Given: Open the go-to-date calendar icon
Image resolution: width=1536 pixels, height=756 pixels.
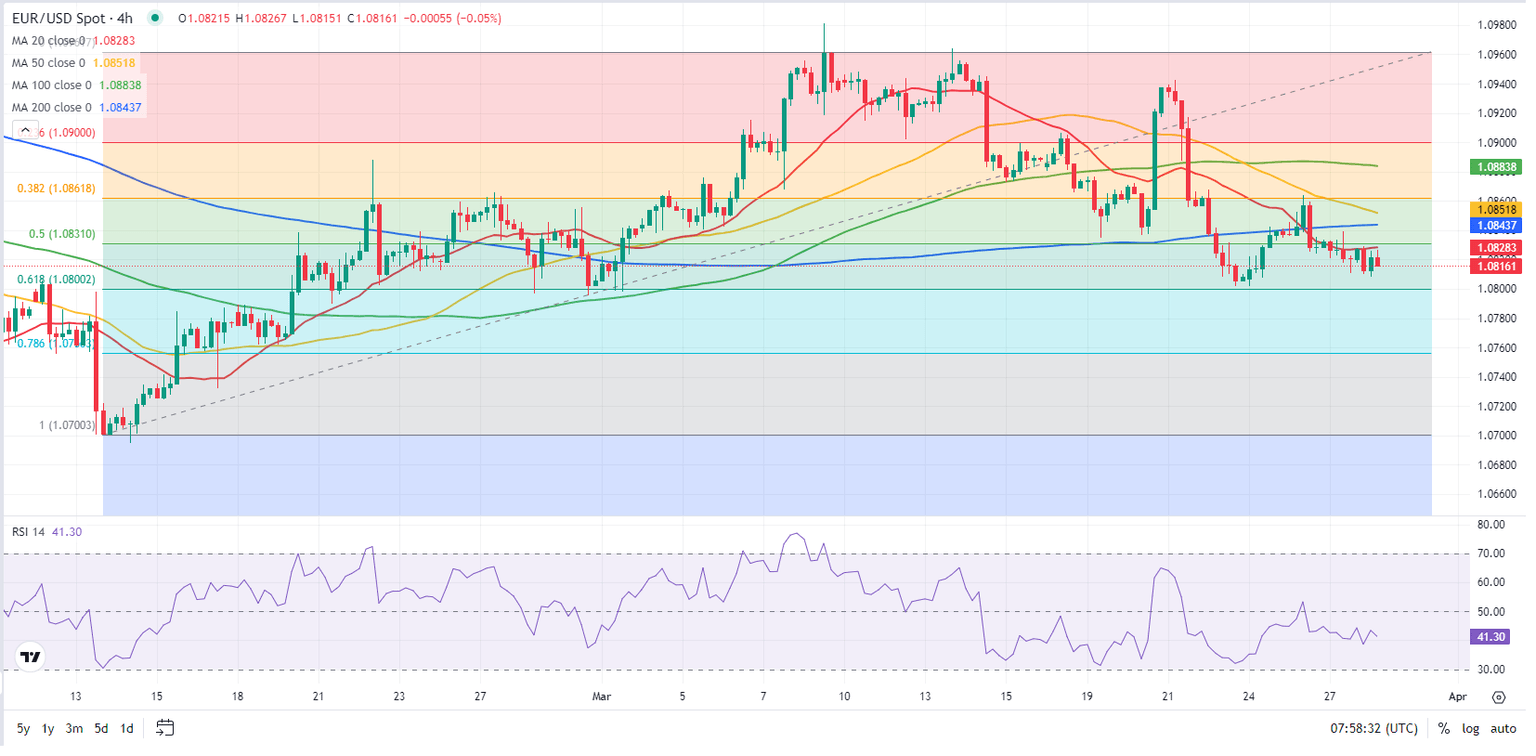Looking at the screenshot, I should tap(166, 728).
